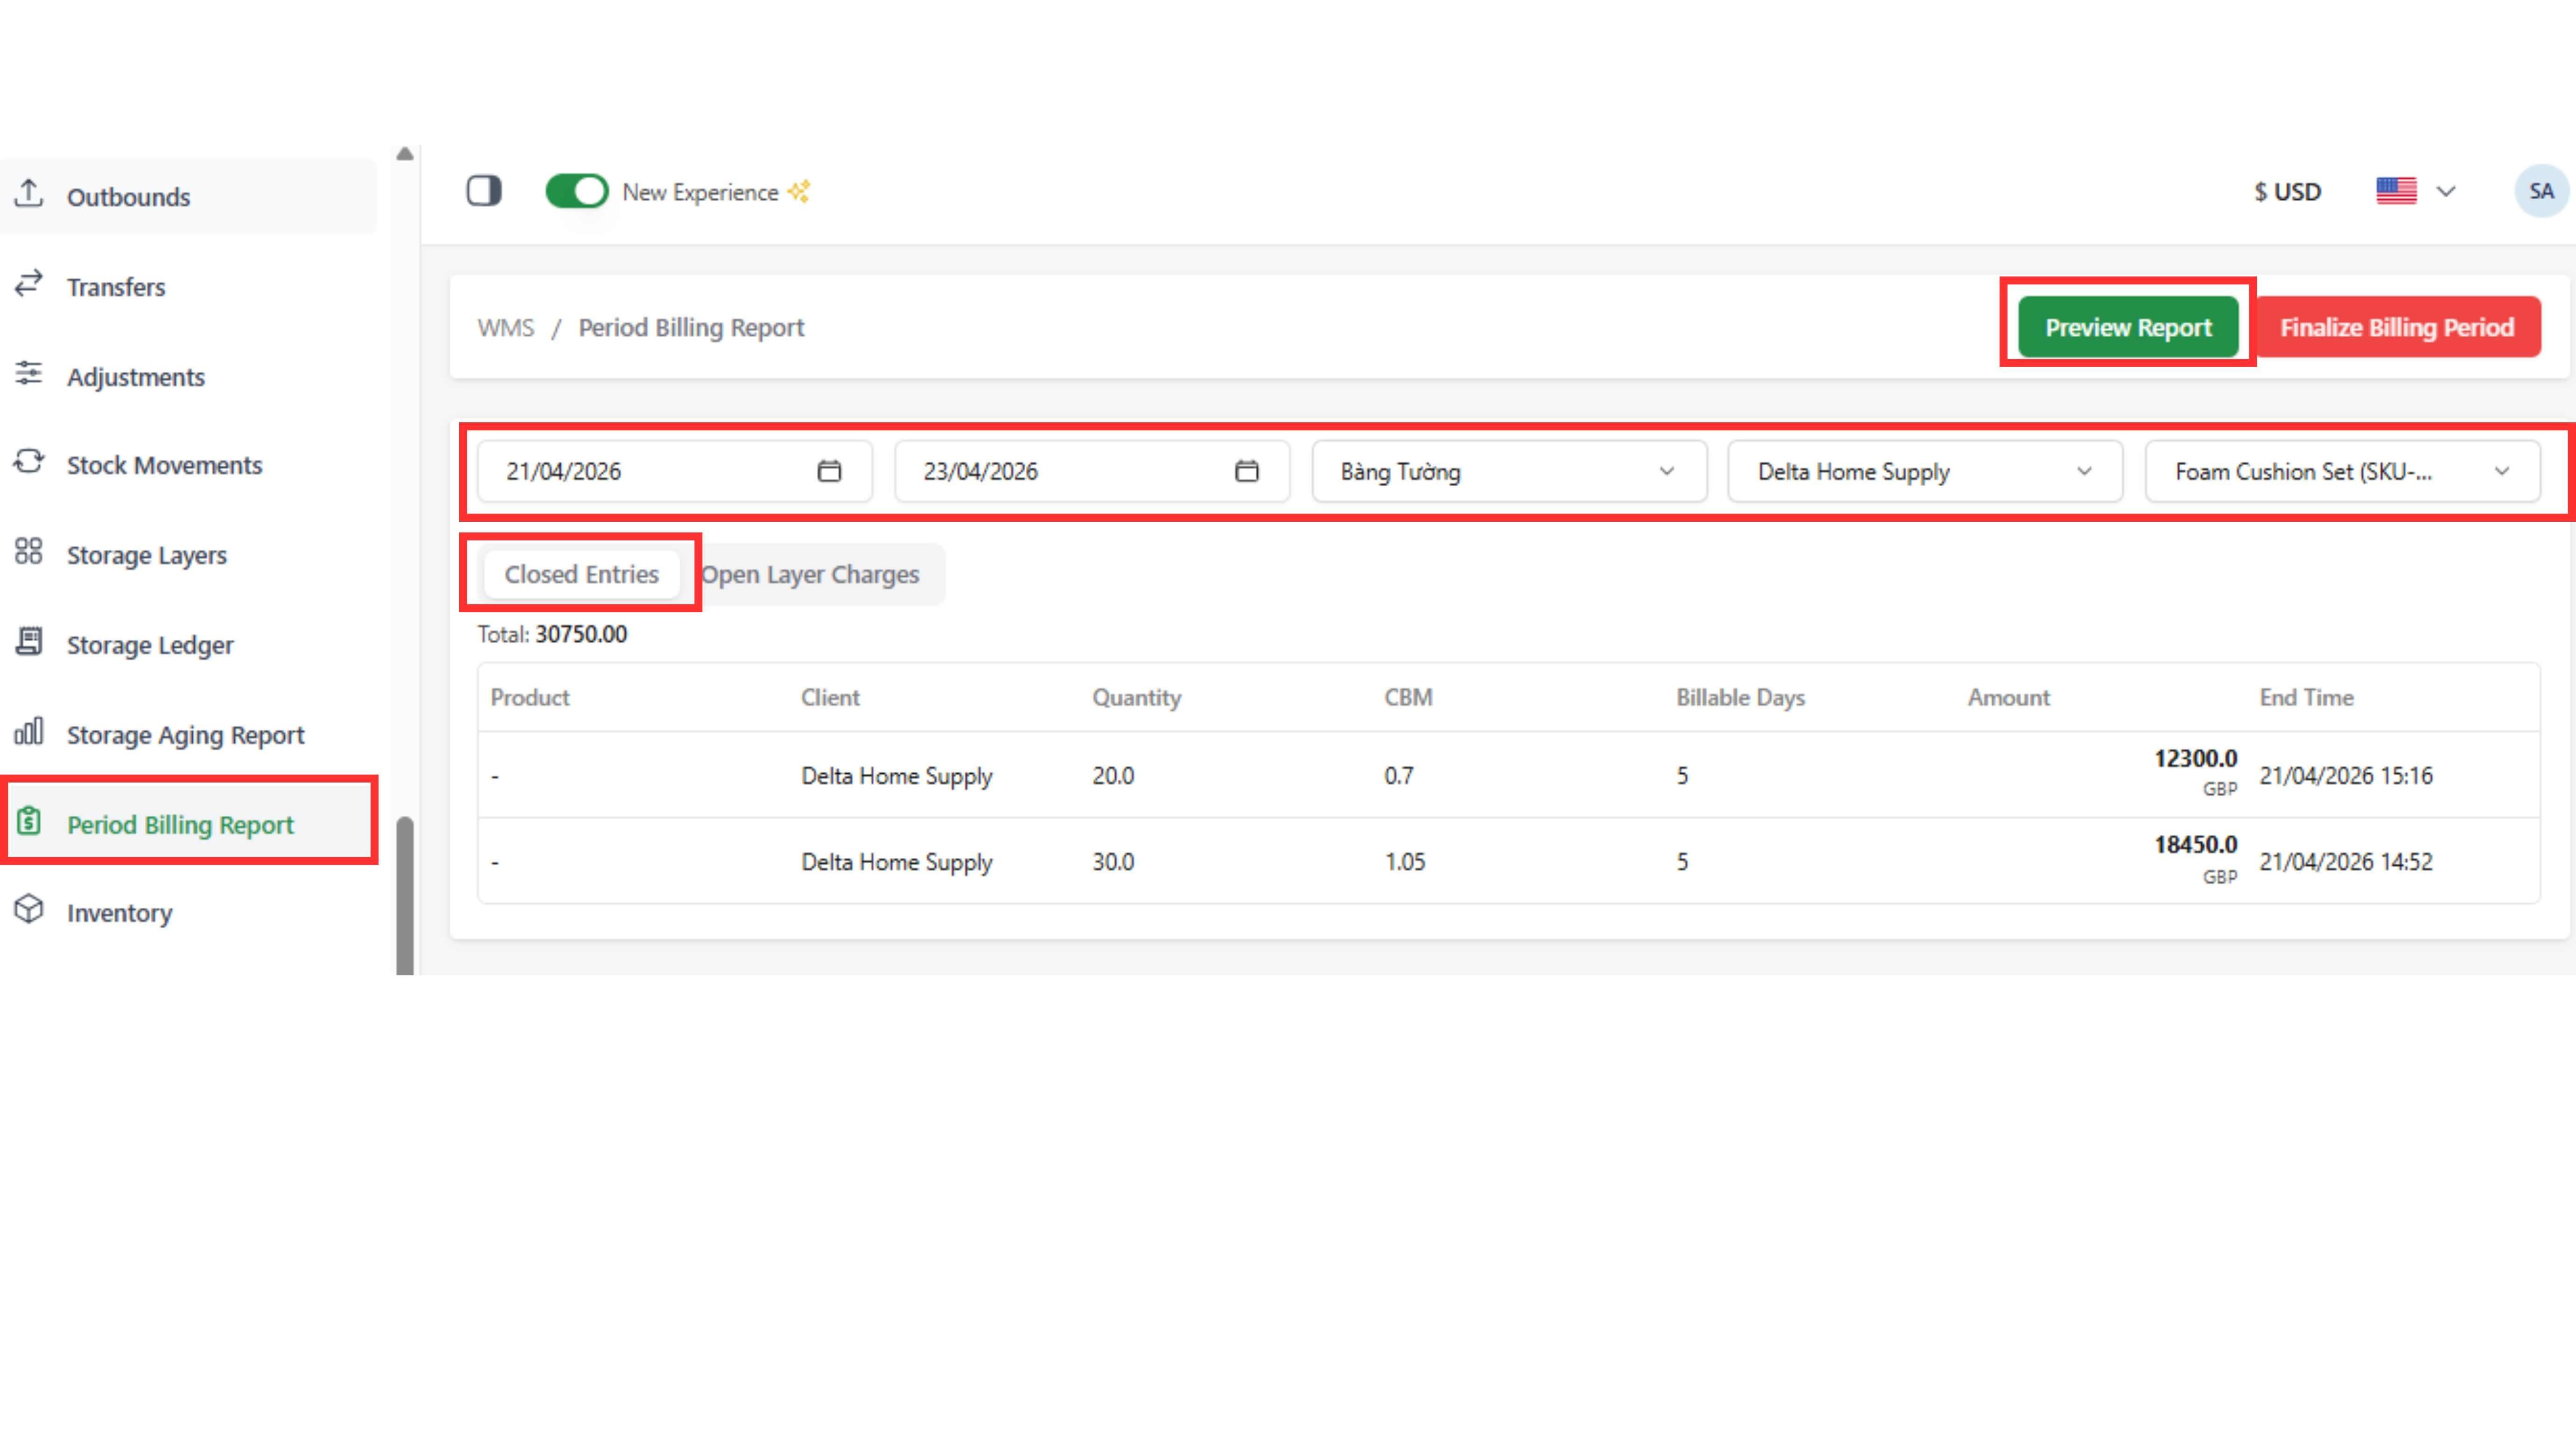The height and width of the screenshot is (1449, 2576).
Task: Expand the Delta Home Supply client dropdown
Action: tap(1924, 471)
